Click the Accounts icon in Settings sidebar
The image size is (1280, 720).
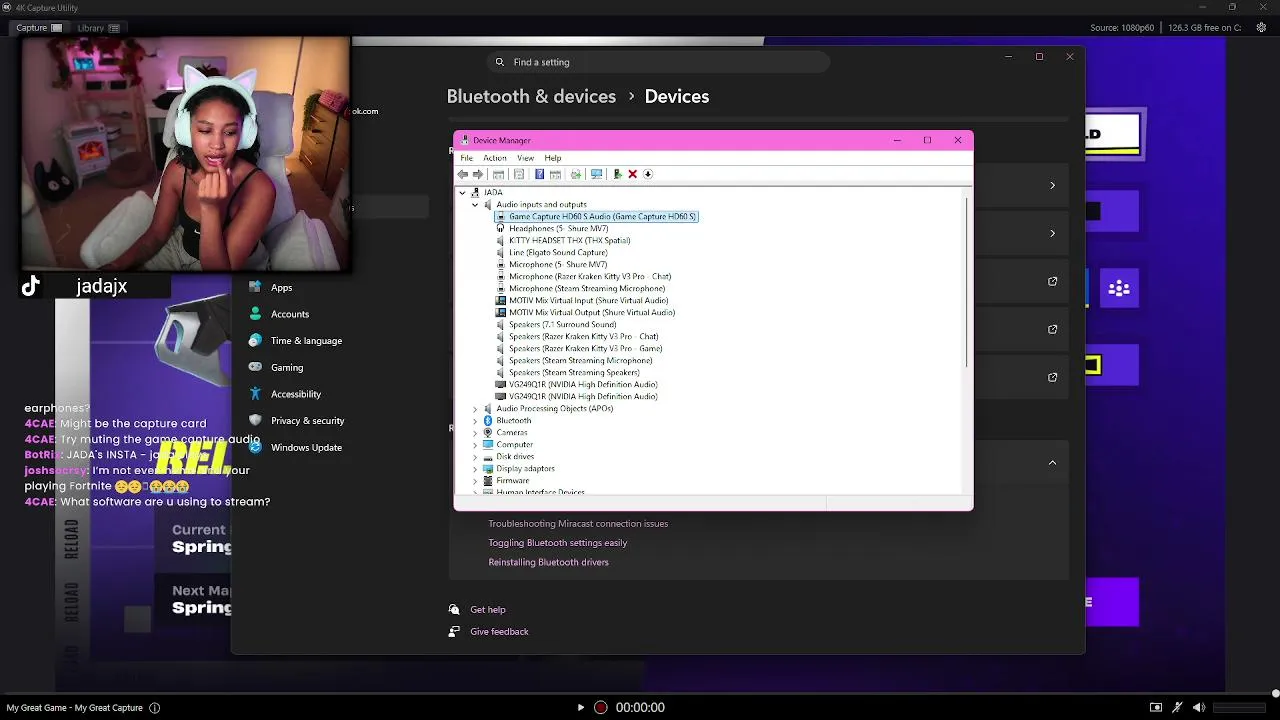(255, 314)
